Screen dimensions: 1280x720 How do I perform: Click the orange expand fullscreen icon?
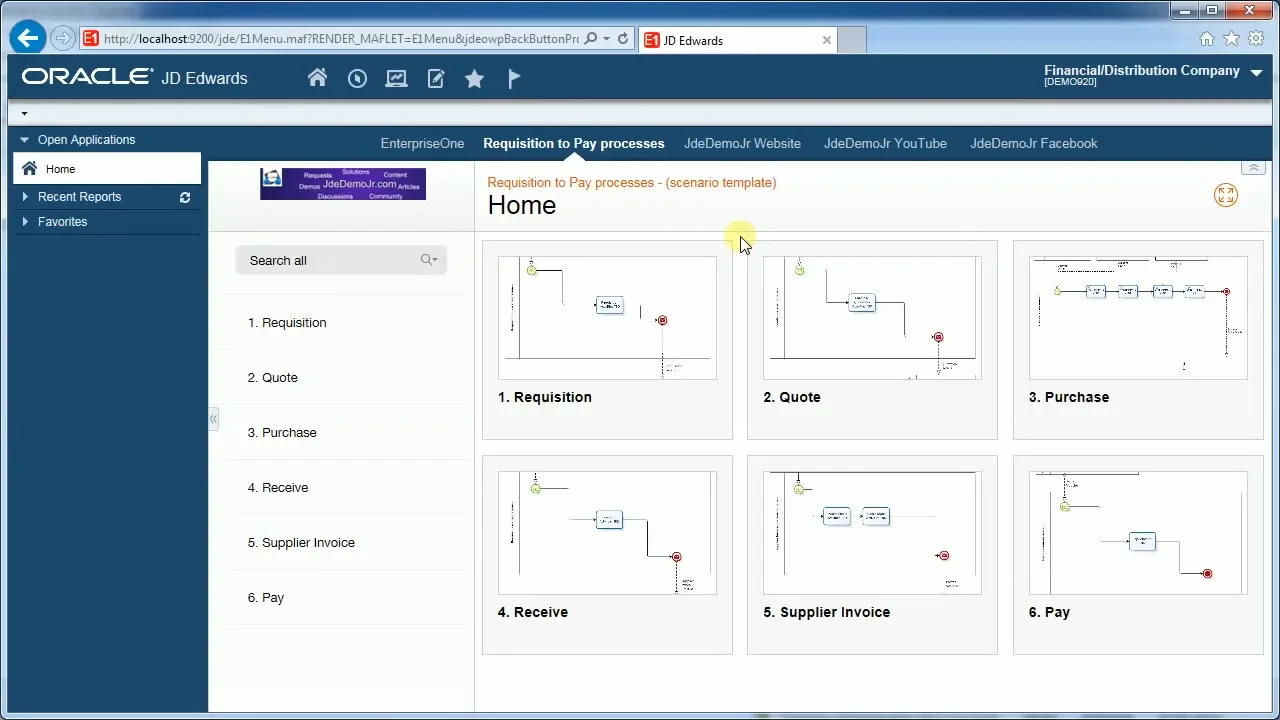coord(1225,195)
